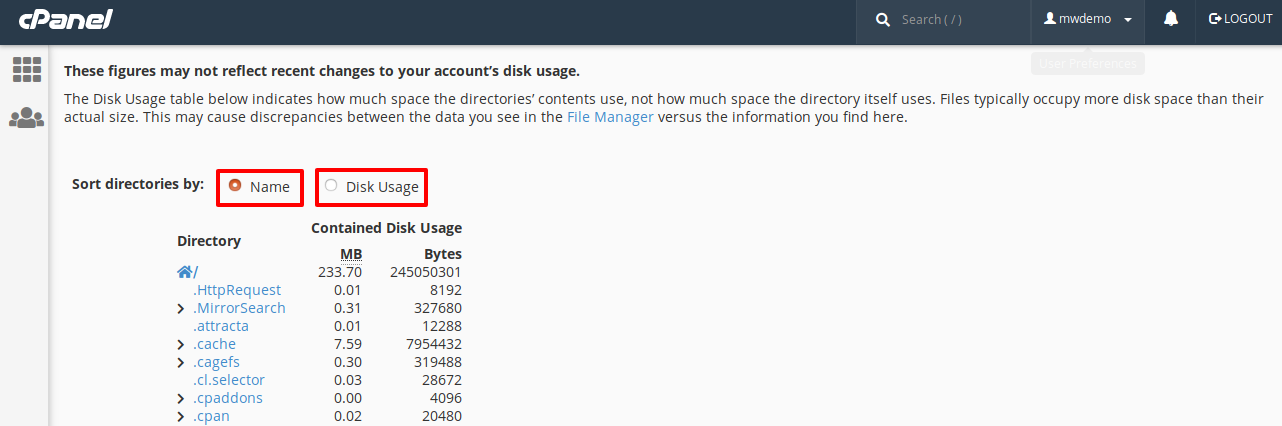1282x426 pixels.
Task: Open the .cl.selector directory link
Action: click(229, 380)
